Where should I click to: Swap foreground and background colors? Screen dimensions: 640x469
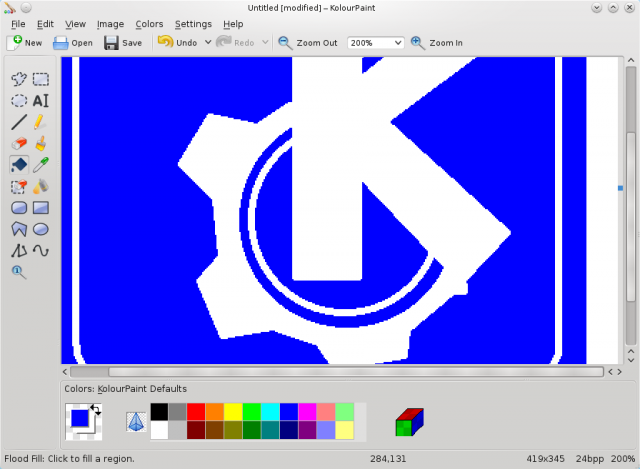[95, 409]
